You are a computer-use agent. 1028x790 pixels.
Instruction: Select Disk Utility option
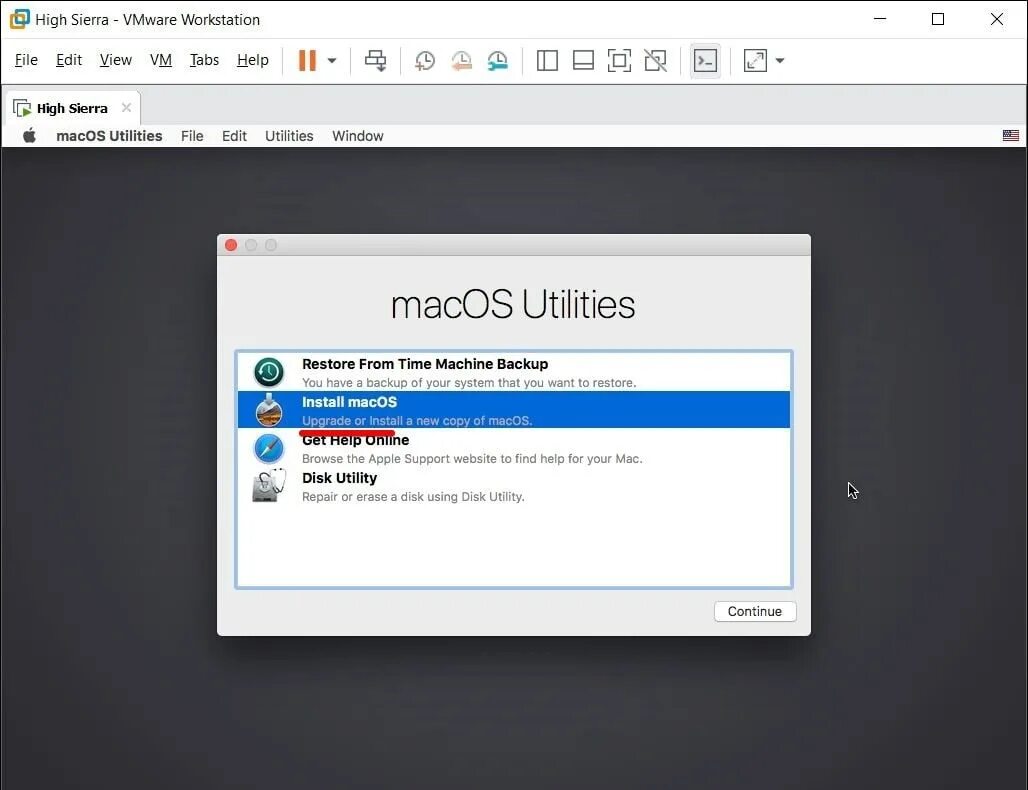pyautogui.click(x=513, y=486)
